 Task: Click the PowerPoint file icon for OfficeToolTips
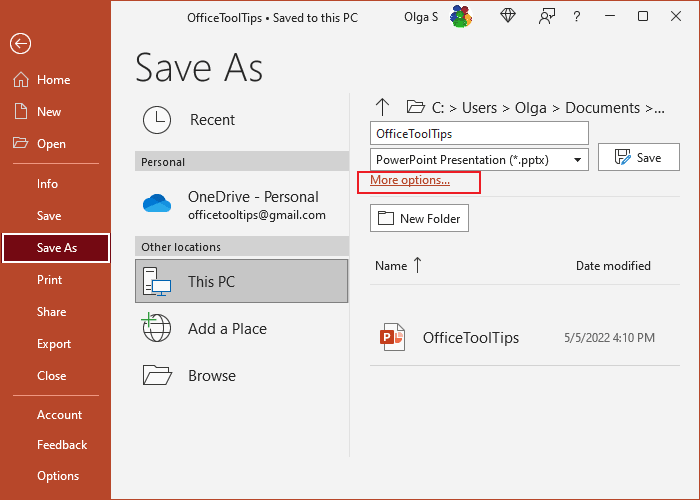(392, 337)
